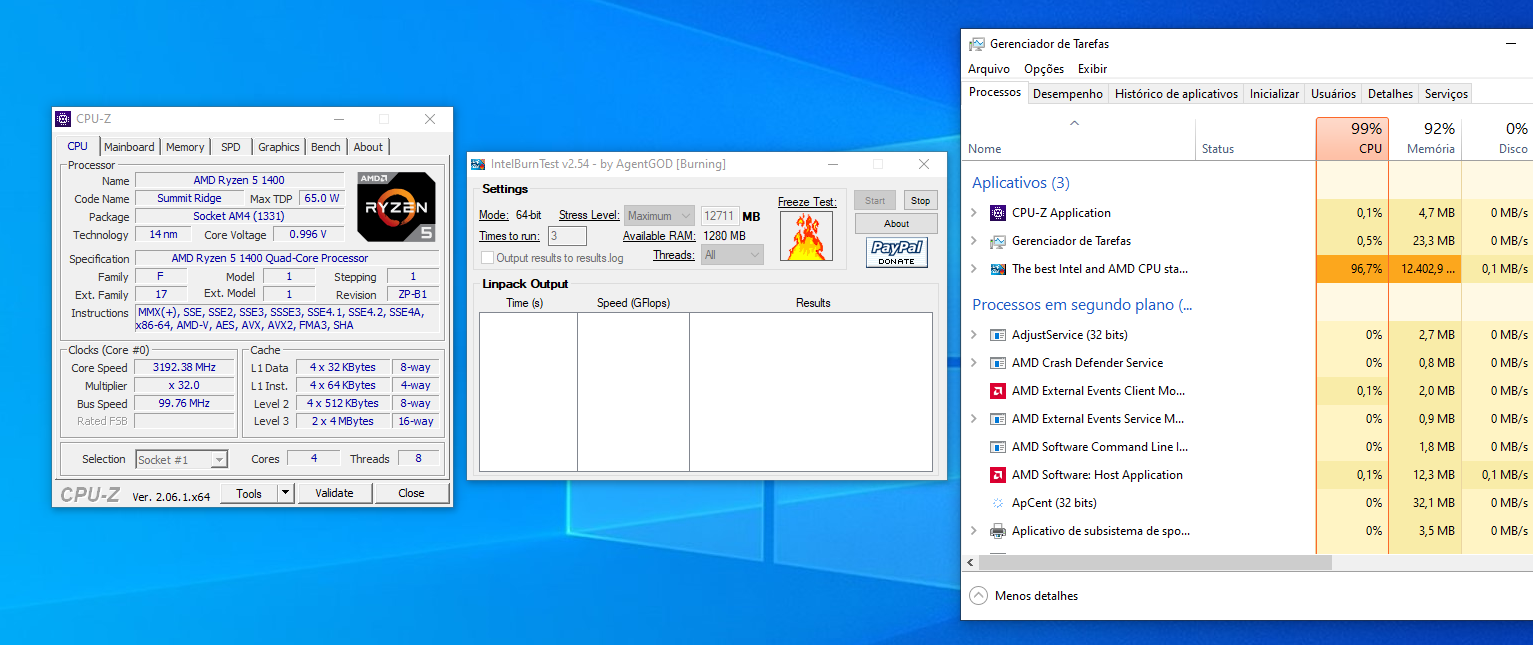Open the Stress Level dropdown
The width and height of the screenshot is (1533, 645).
659,216
